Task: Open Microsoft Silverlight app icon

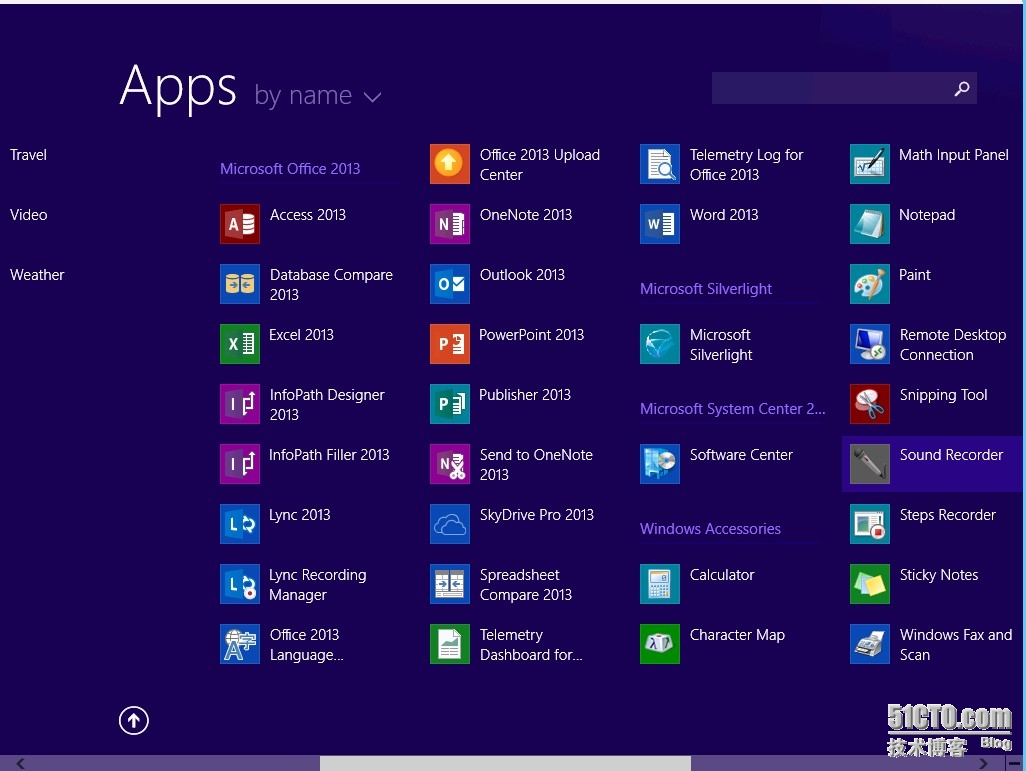Action: click(660, 344)
